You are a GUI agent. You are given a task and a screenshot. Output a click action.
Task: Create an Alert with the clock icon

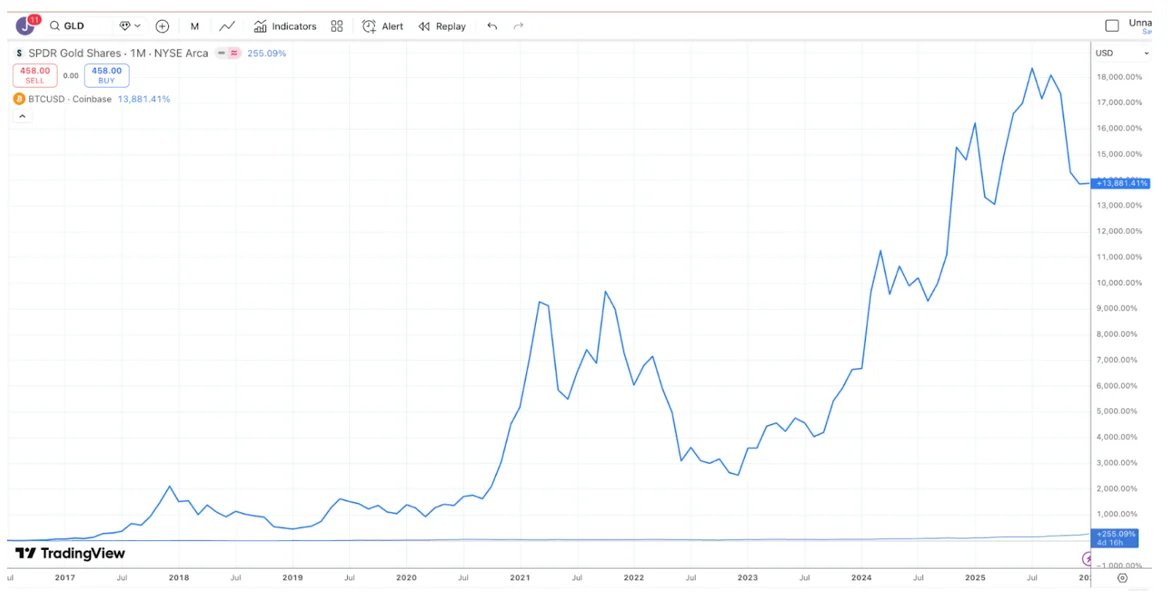381,26
